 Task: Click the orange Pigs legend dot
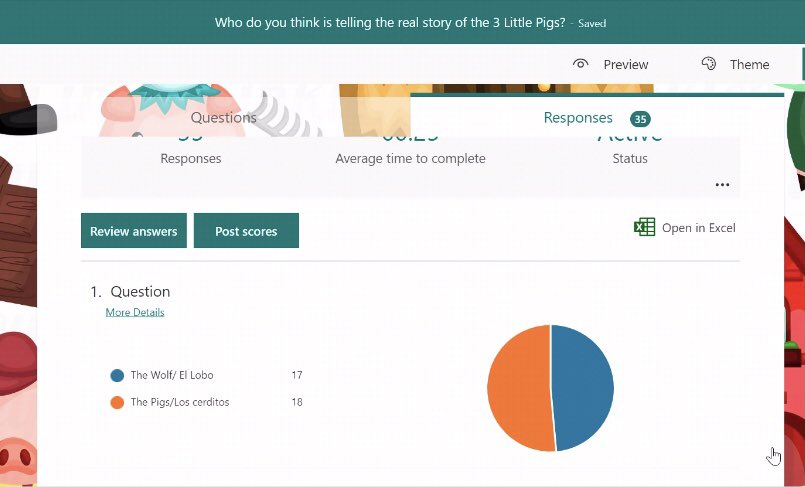tap(117, 402)
